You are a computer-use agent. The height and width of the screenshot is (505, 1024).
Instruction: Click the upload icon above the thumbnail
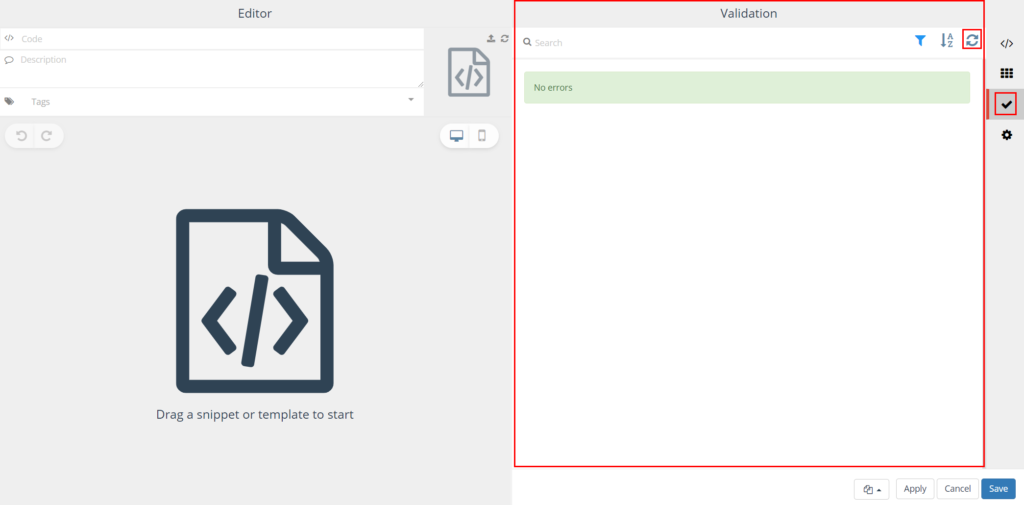point(491,39)
